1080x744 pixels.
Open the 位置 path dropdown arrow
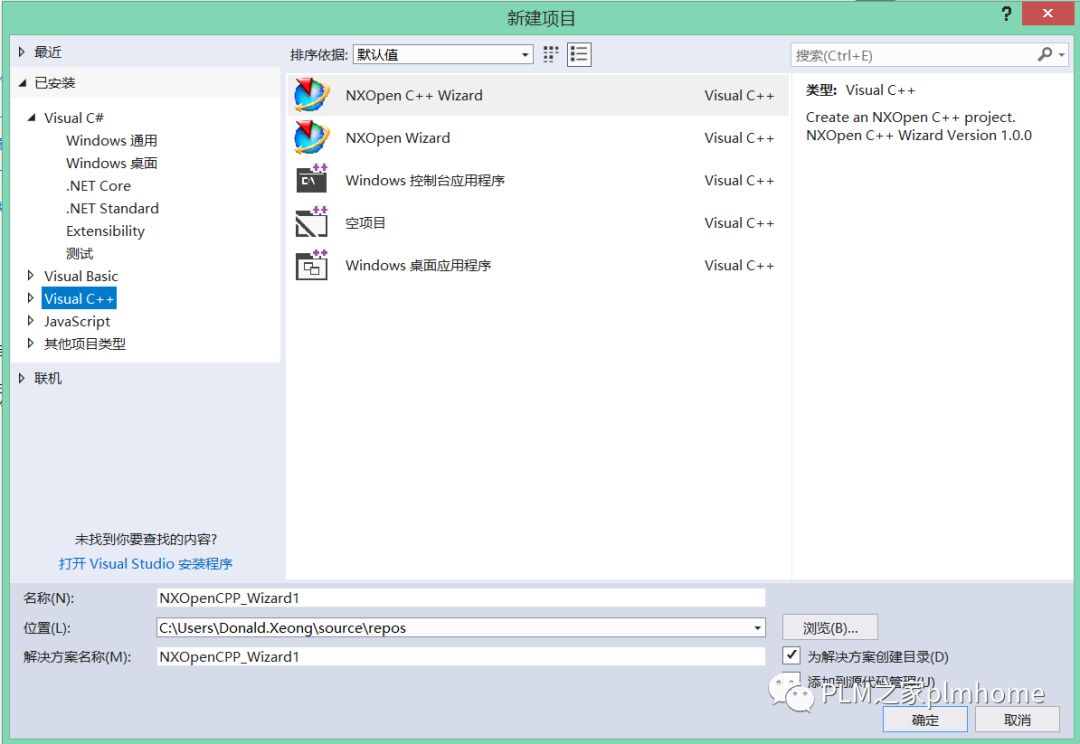[757, 628]
